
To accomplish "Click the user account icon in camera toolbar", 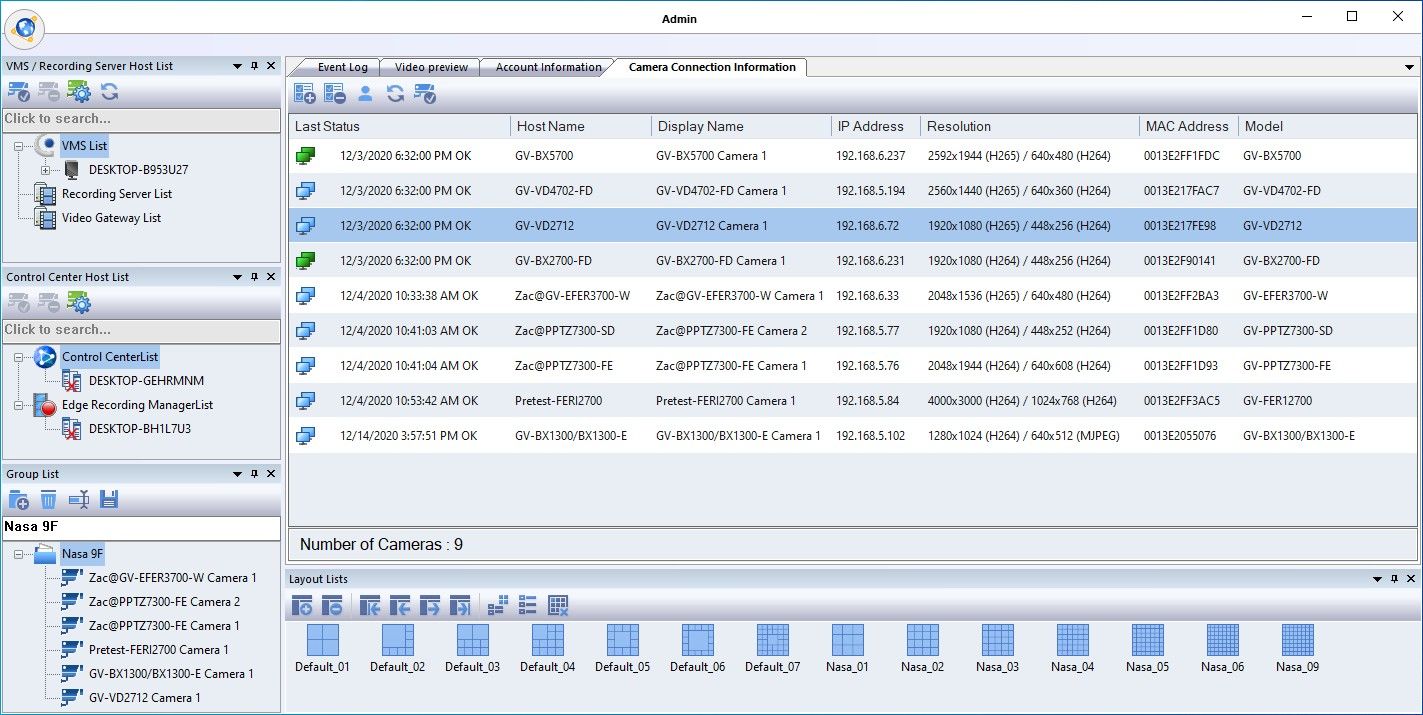I will point(365,94).
